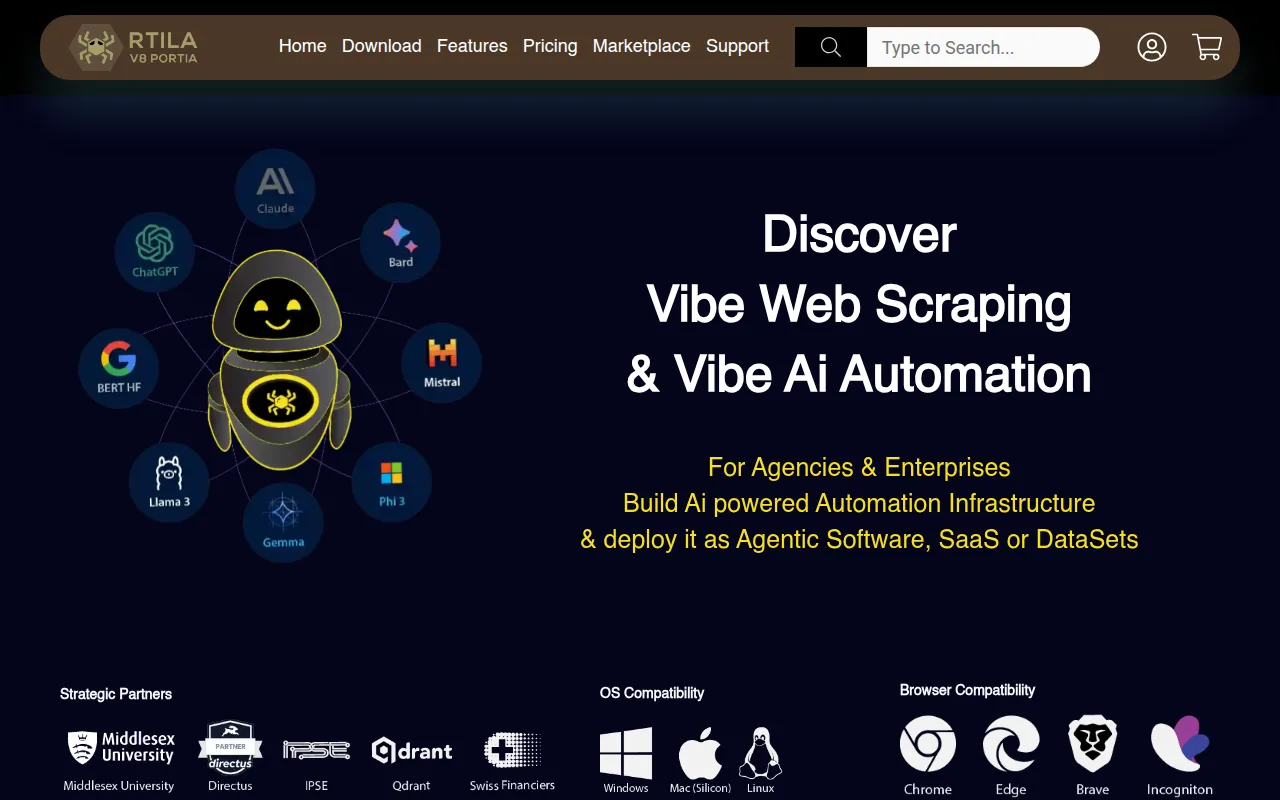Click the 'OS Compatibility' heading
The height and width of the screenshot is (800, 1280).
click(652, 693)
